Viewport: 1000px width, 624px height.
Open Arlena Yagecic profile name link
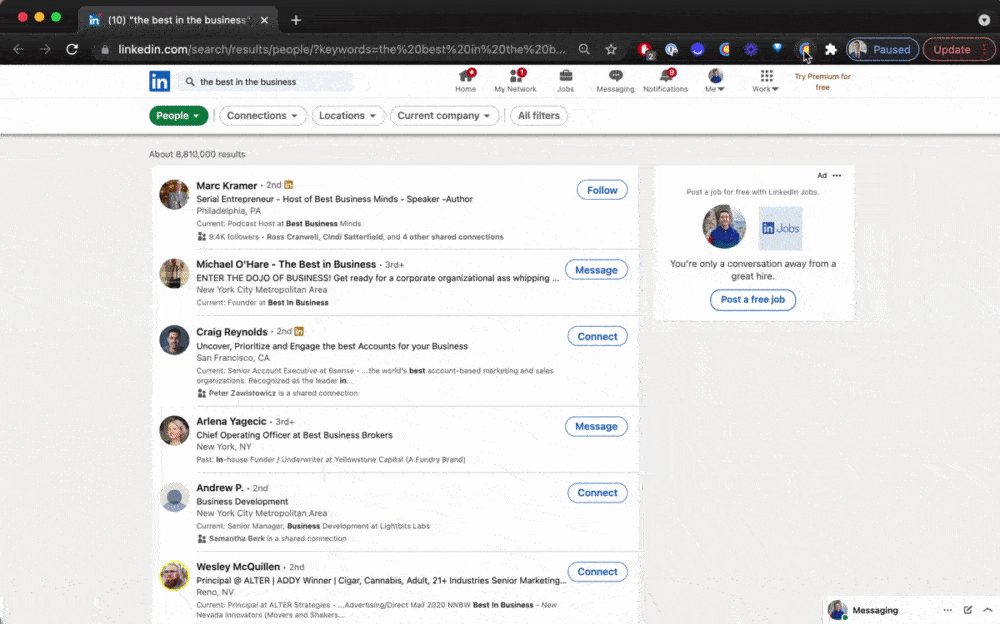pyautogui.click(x=231, y=421)
